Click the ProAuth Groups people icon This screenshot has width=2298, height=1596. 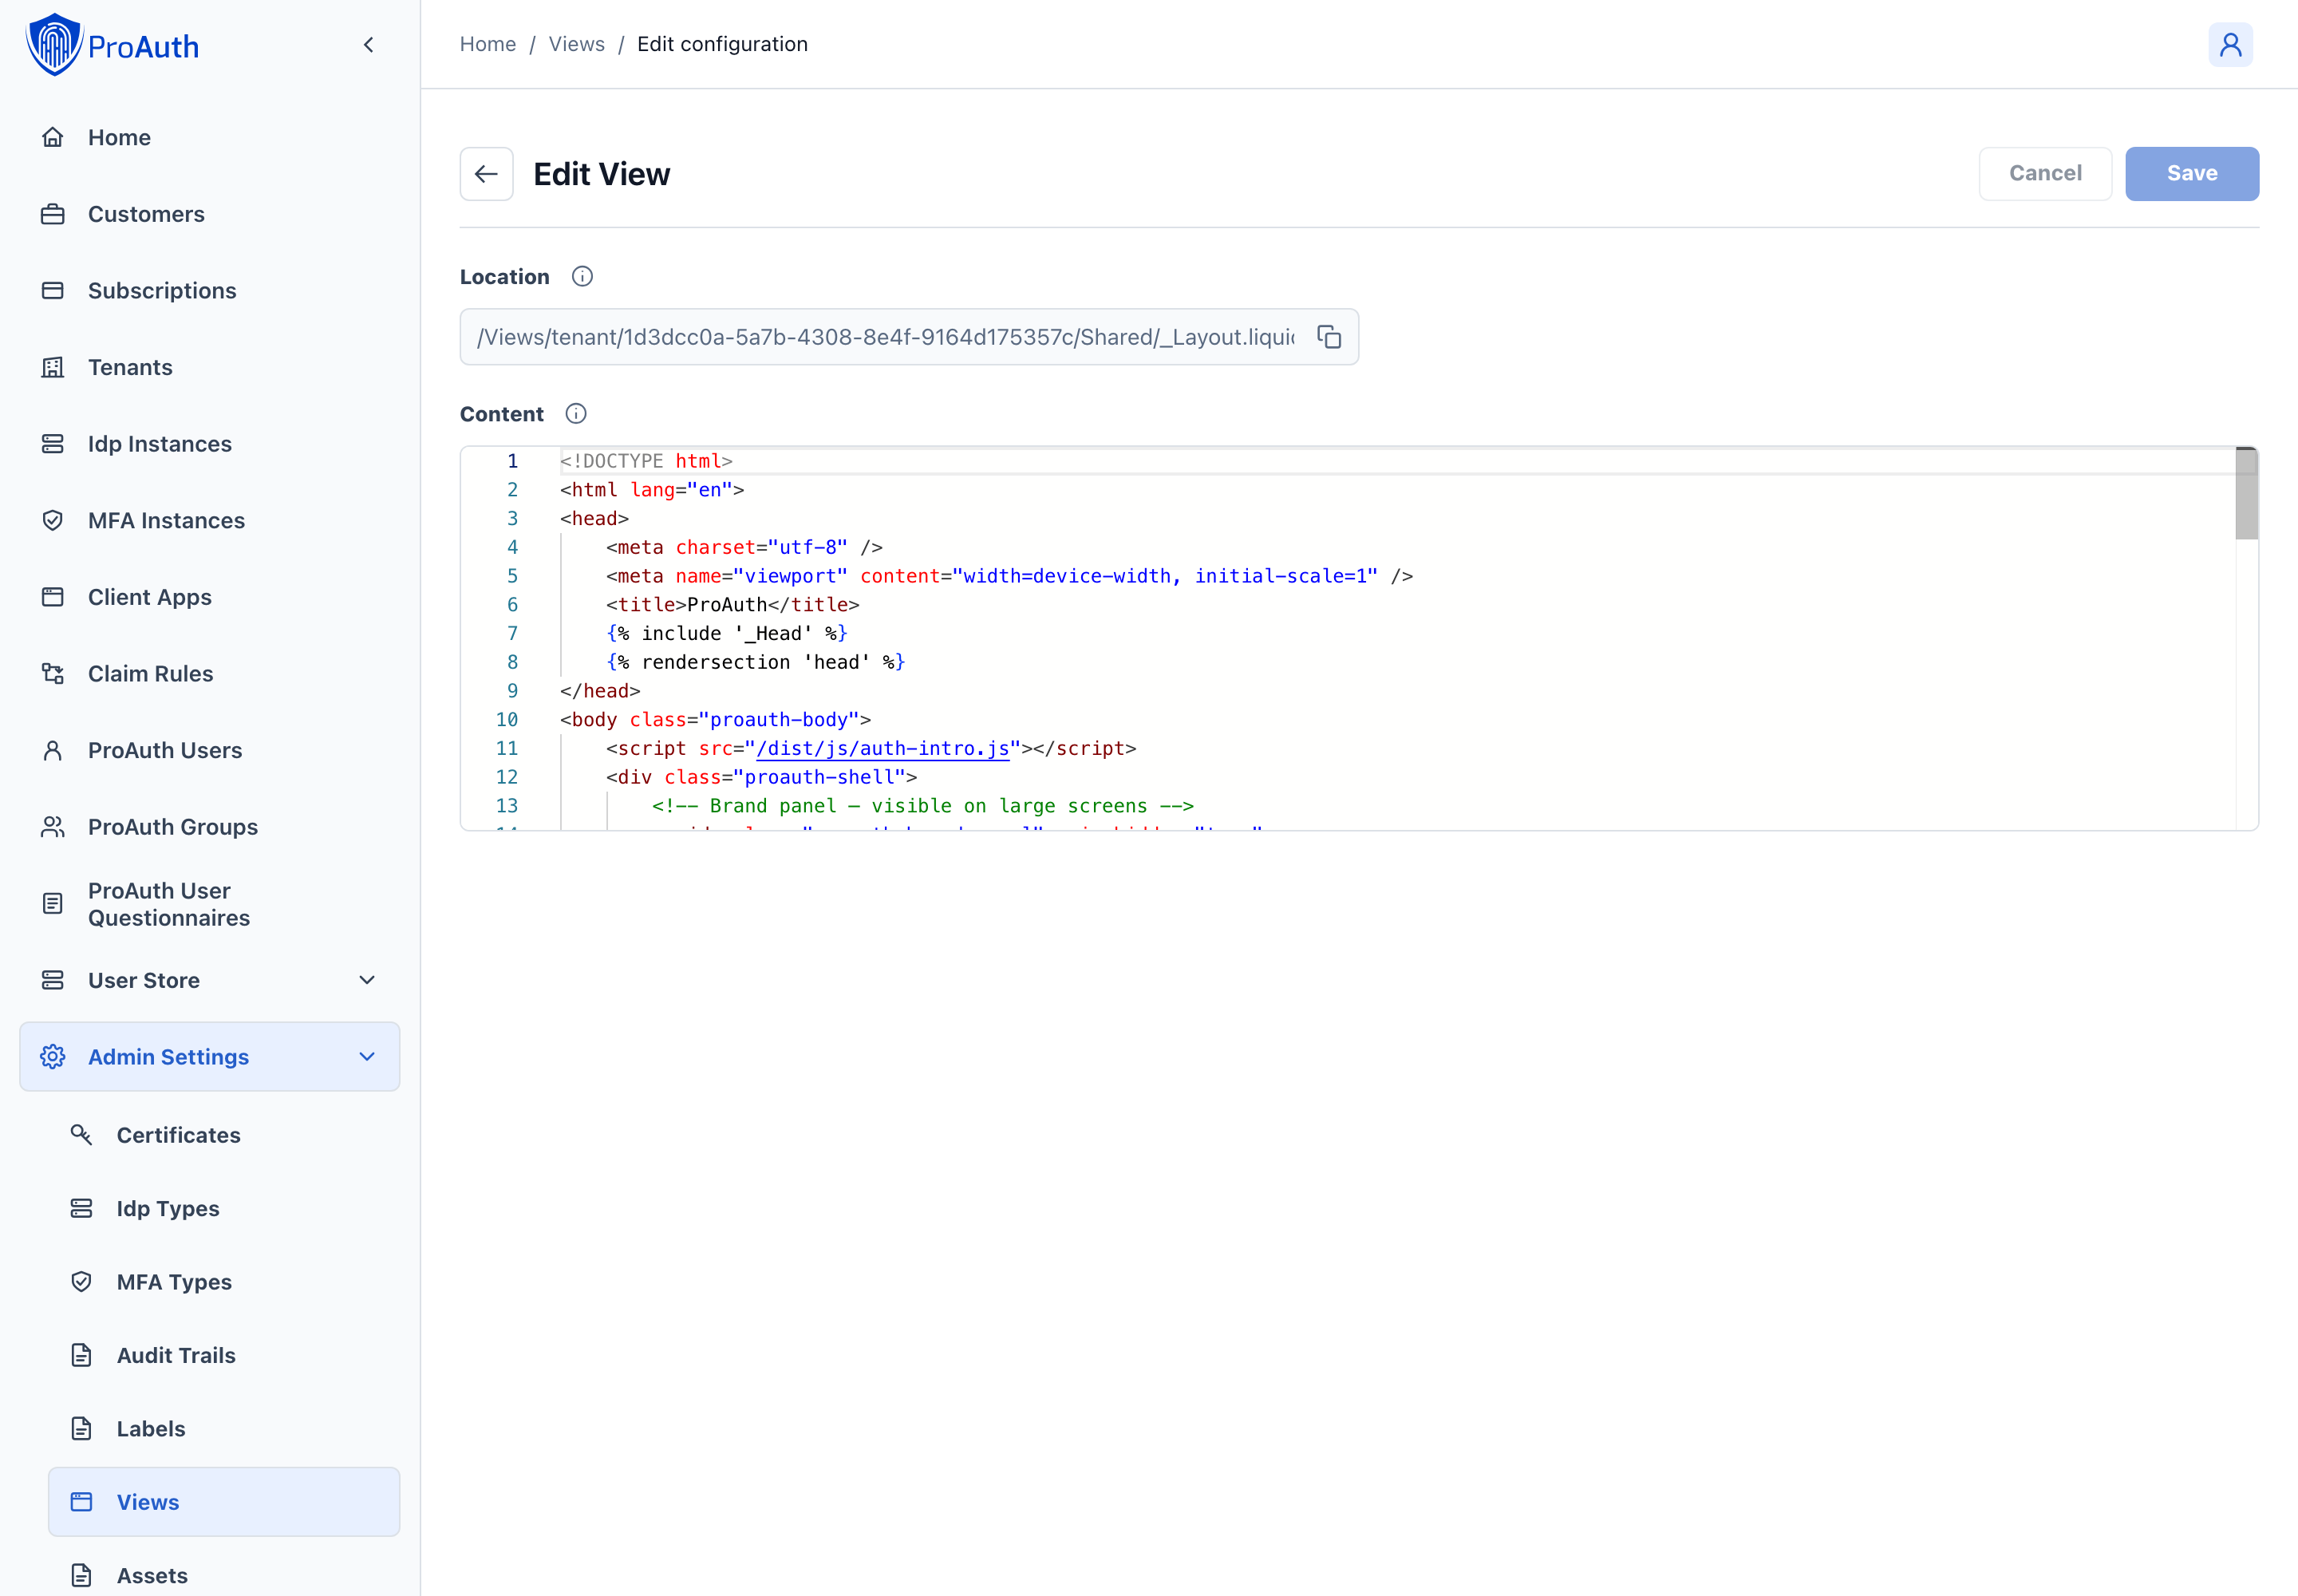(53, 827)
